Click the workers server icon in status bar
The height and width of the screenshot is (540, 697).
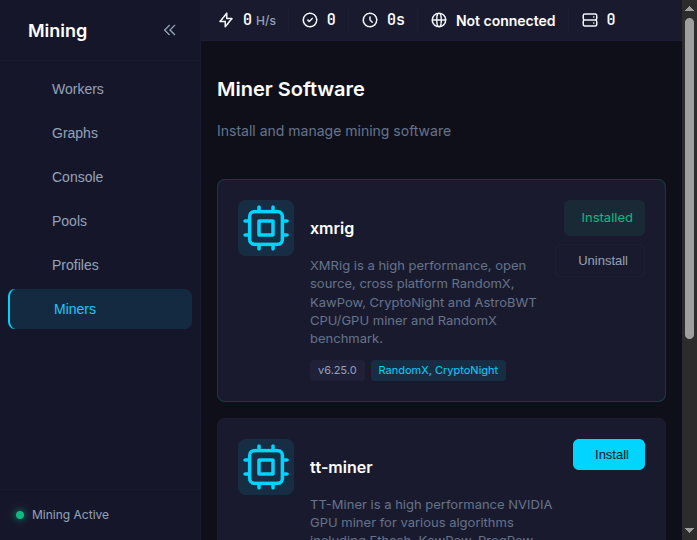pos(590,20)
